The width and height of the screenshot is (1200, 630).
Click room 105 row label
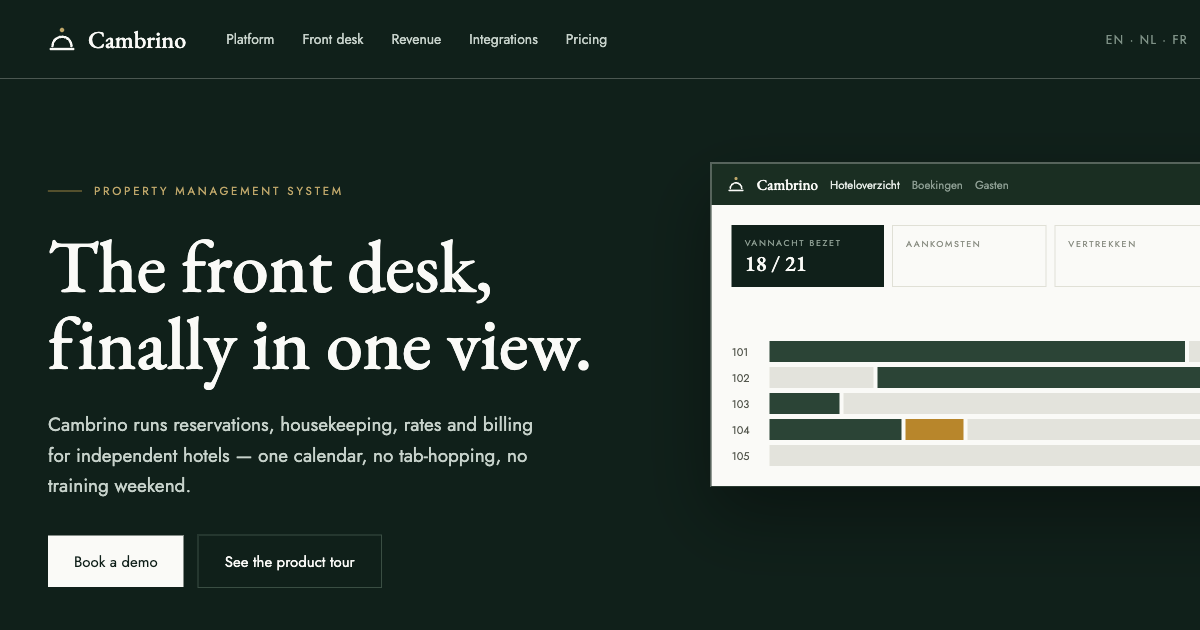(x=740, y=456)
